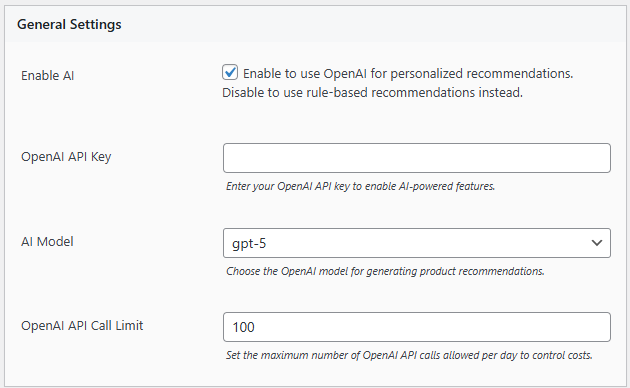Click the chevron arrow of the AI Model select
This screenshot has height=388, width=630.
pyautogui.click(x=597, y=243)
